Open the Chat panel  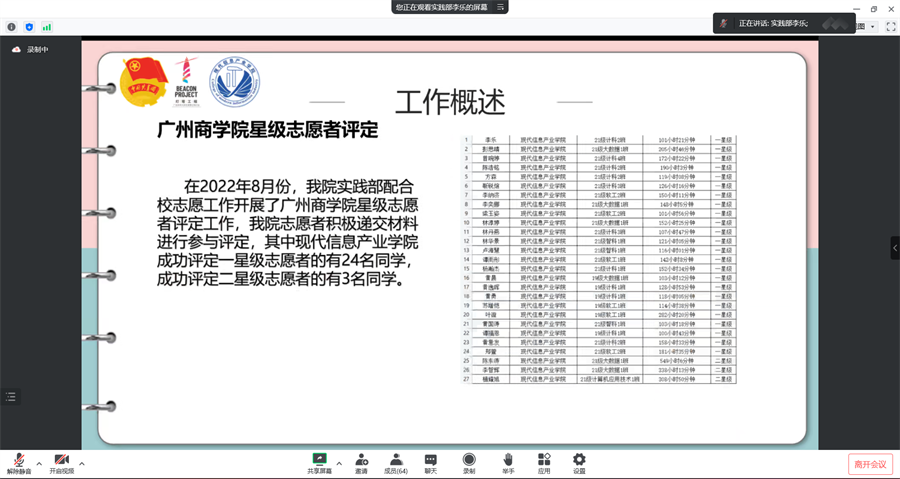pyautogui.click(x=431, y=461)
